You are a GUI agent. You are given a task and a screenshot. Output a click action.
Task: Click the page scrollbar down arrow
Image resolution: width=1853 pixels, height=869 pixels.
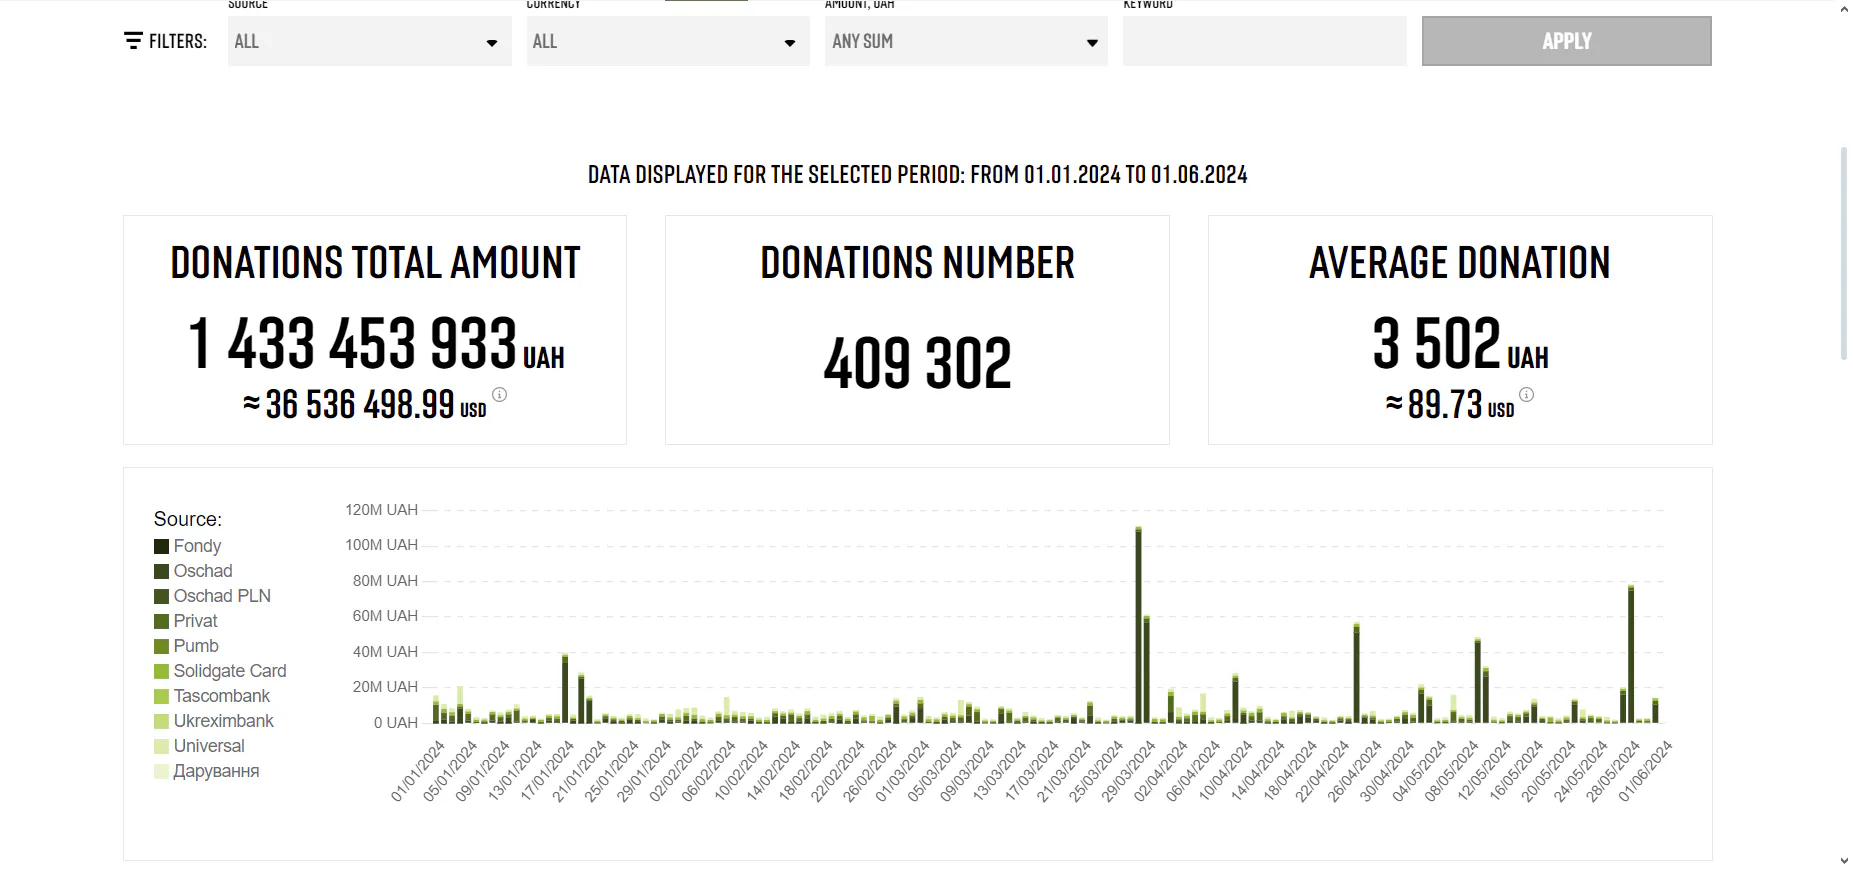pyautogui.click(x=1844, y=860)
